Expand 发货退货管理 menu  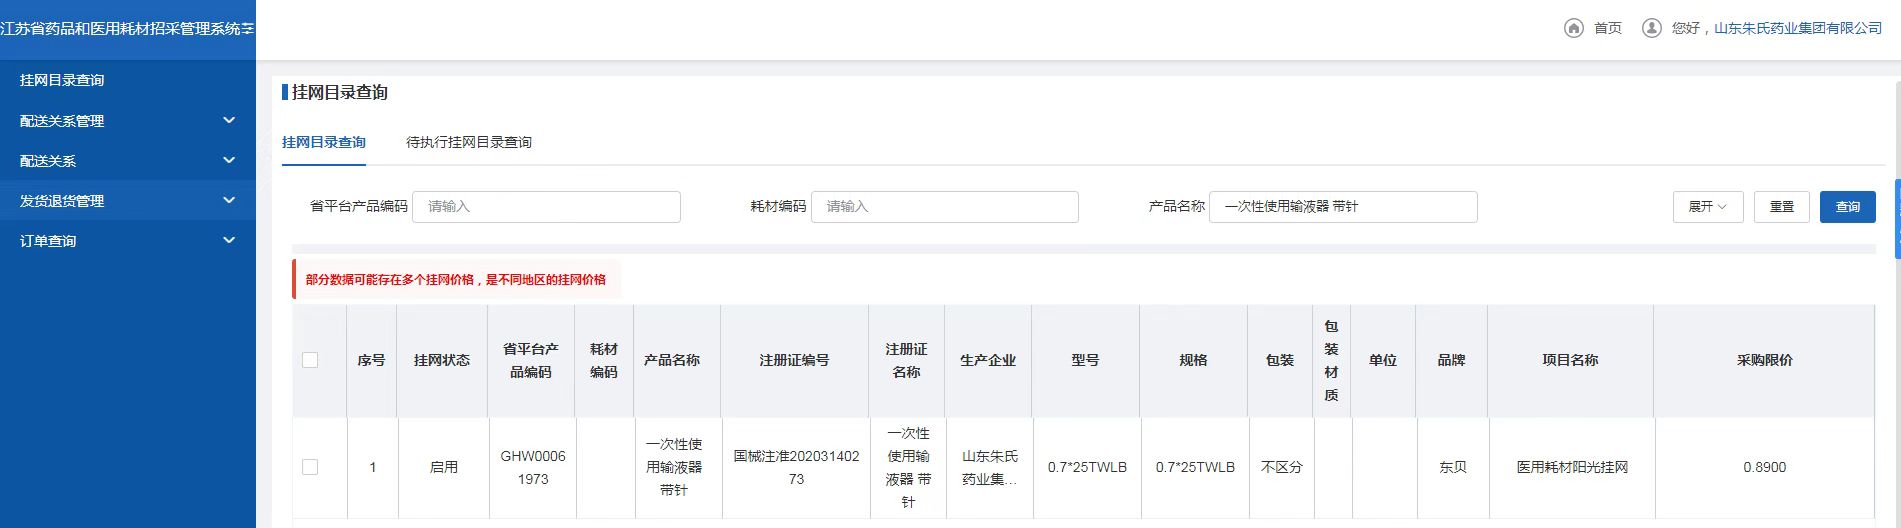pyautogui.click(x=127, y=201)
